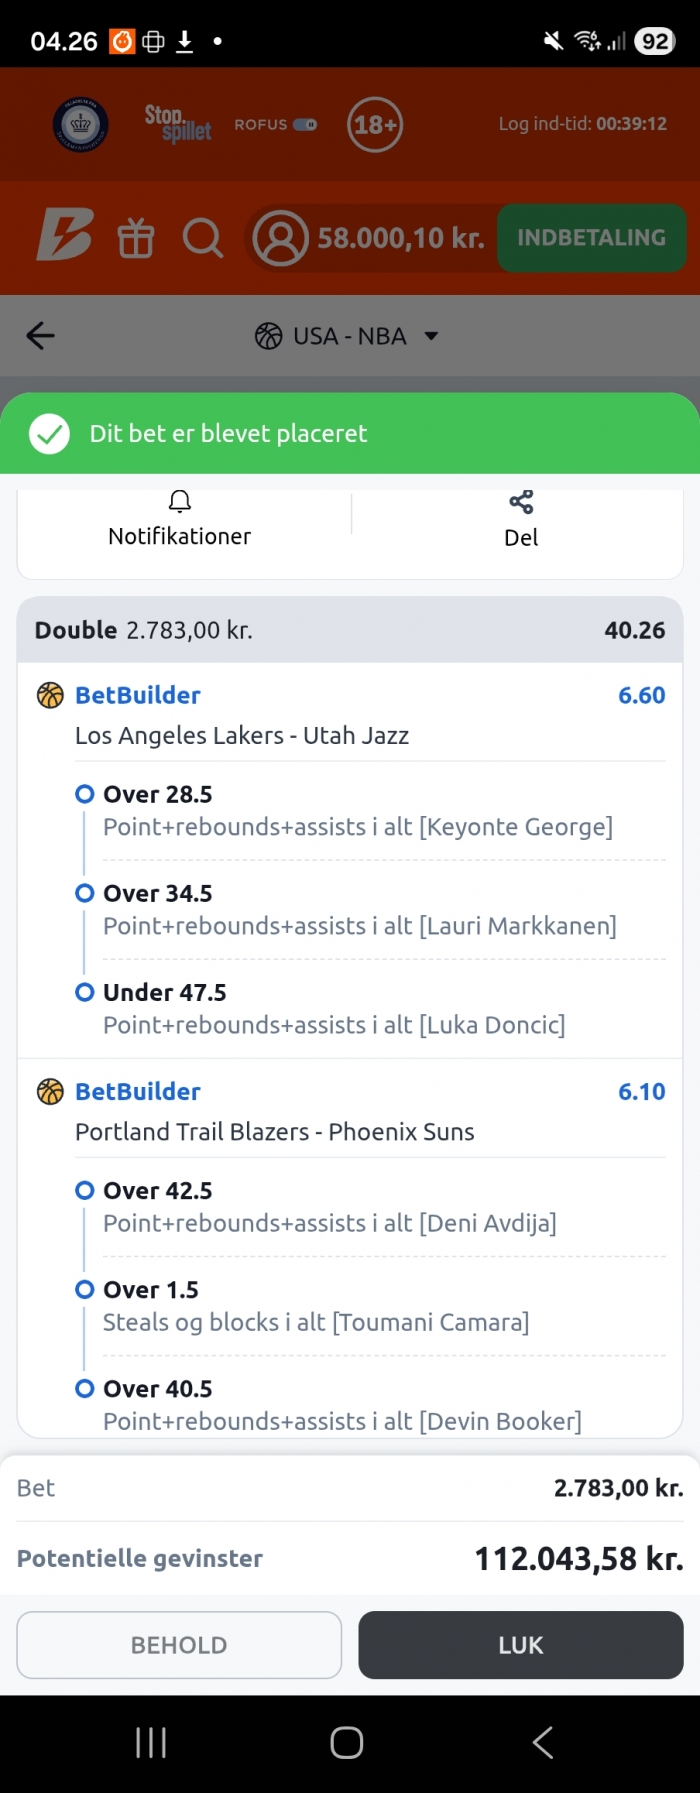700x1793 pixels.
Task: Tap the orange B brand logo
Action: pyautogui.click(x=65, y=236)
